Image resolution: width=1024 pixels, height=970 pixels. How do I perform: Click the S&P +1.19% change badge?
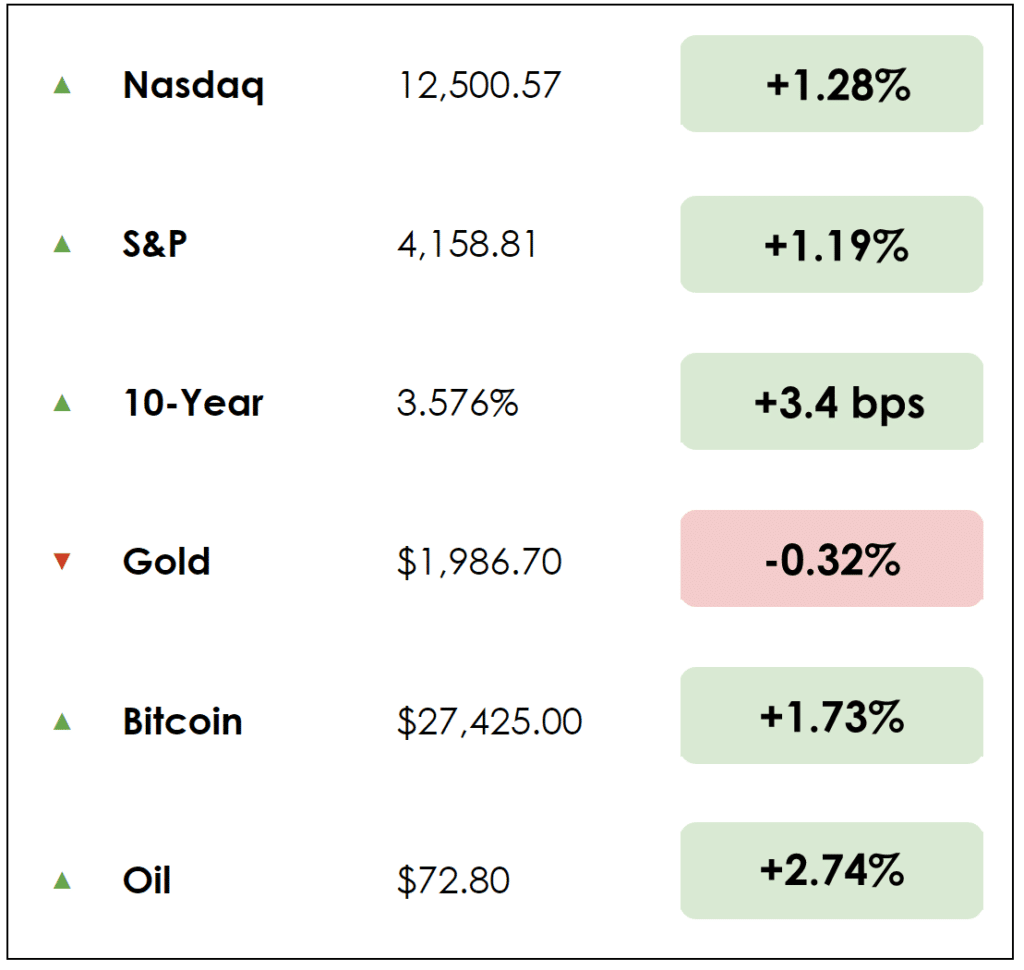[x=832, y=244]
